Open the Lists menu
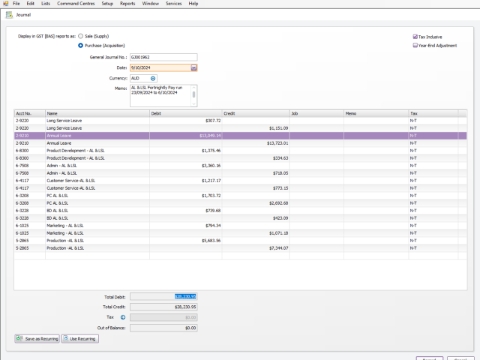The width and height of the screenshot is (480, 360). point(46,3)
